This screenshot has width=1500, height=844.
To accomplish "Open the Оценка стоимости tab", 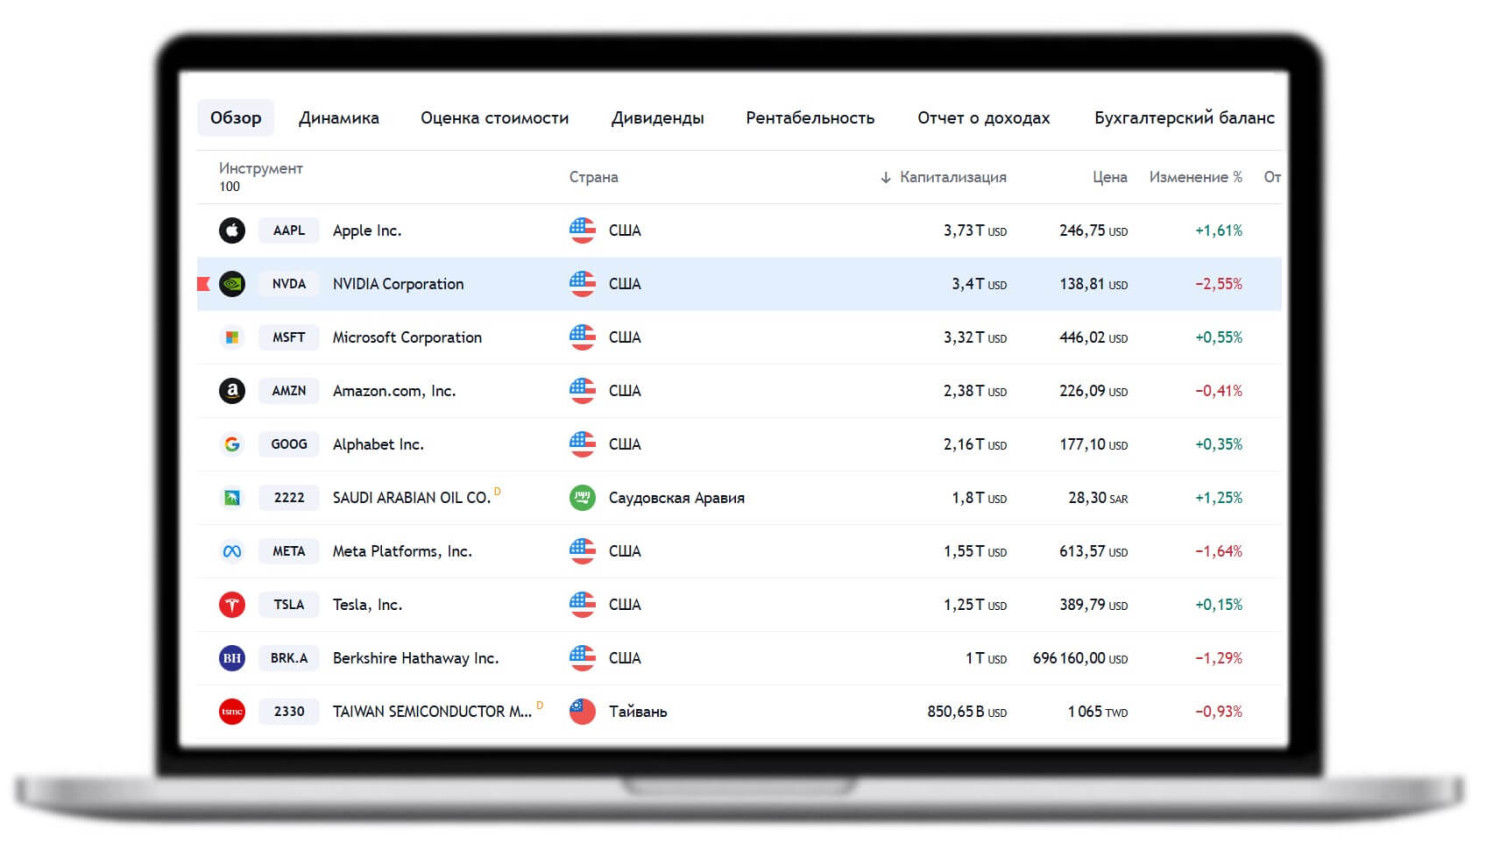I will point(495,118).
